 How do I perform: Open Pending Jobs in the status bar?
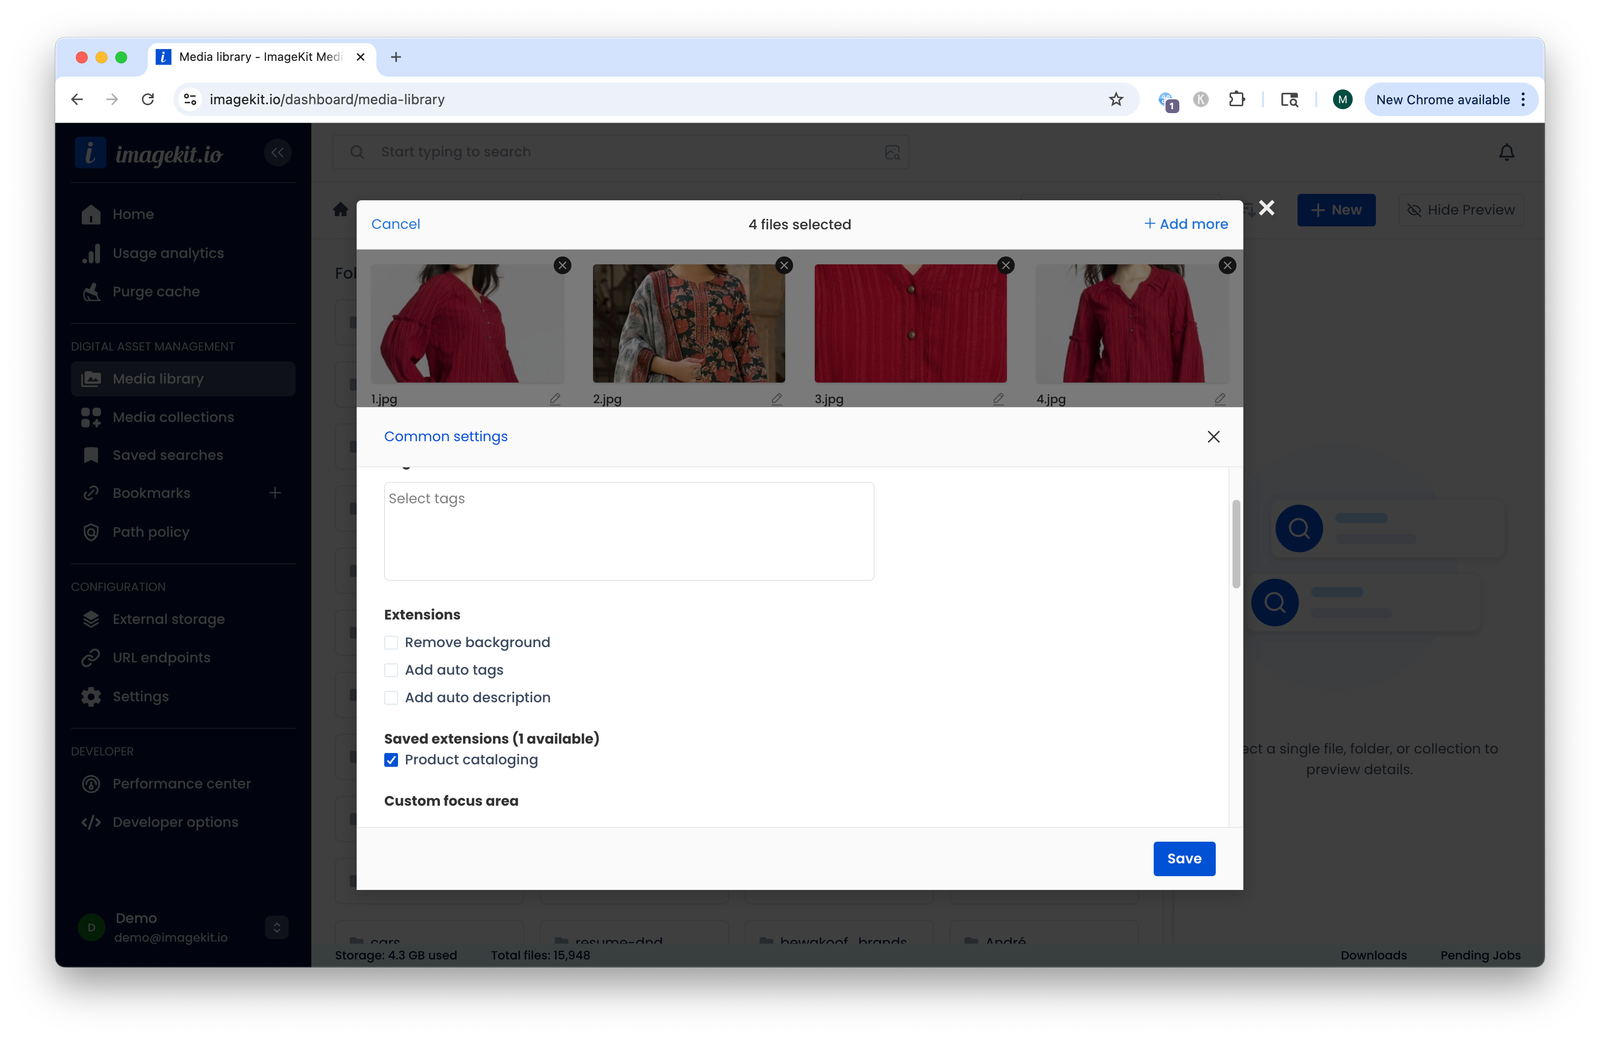[1480, 955]
